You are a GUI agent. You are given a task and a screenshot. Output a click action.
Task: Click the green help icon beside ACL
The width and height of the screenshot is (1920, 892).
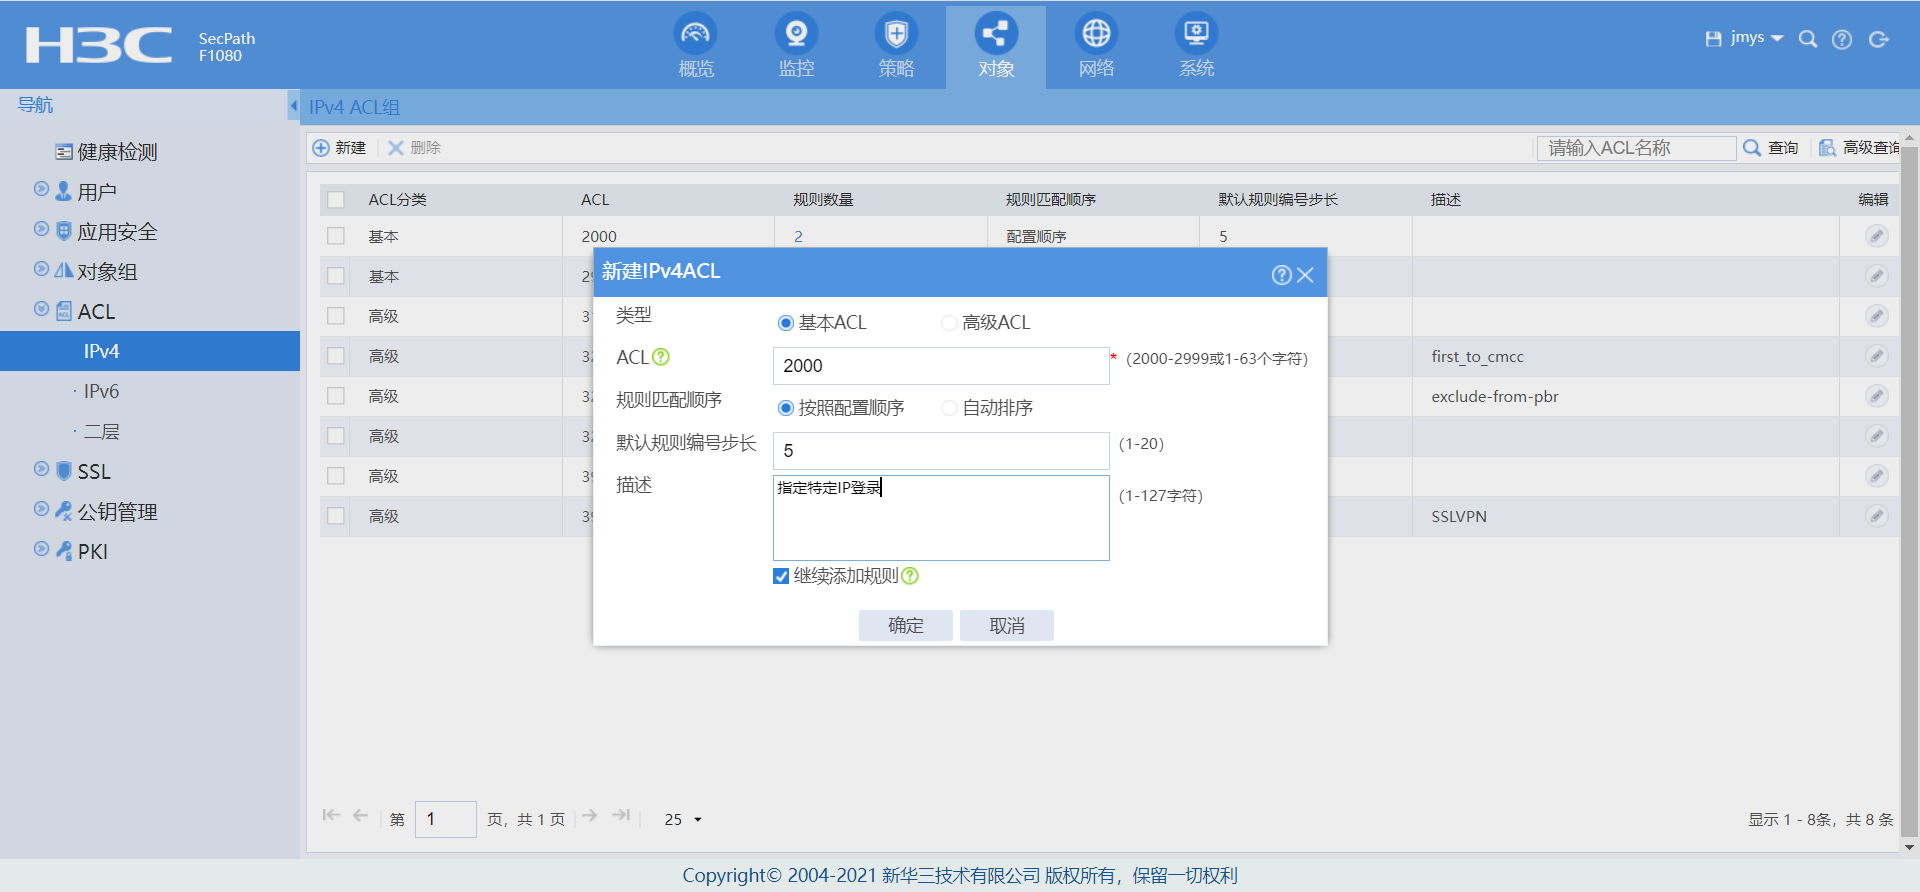[x=661, y=357]
